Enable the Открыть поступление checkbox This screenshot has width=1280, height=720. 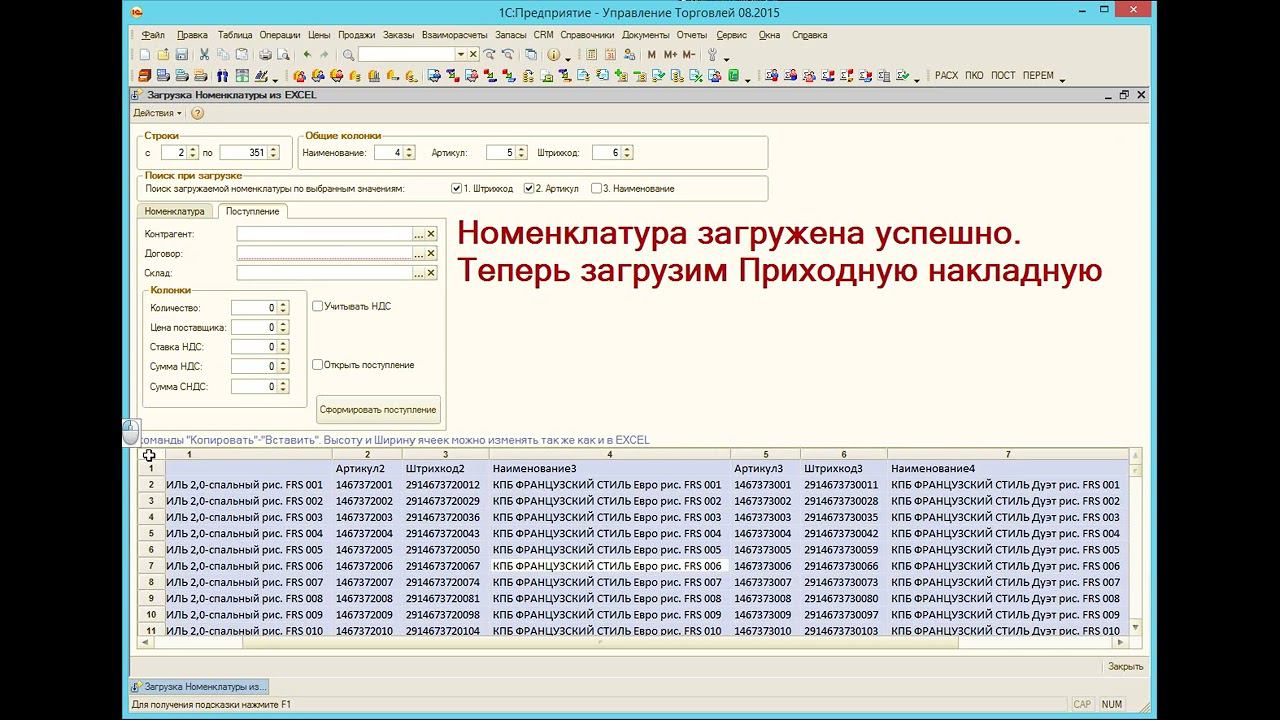(317, 365)
